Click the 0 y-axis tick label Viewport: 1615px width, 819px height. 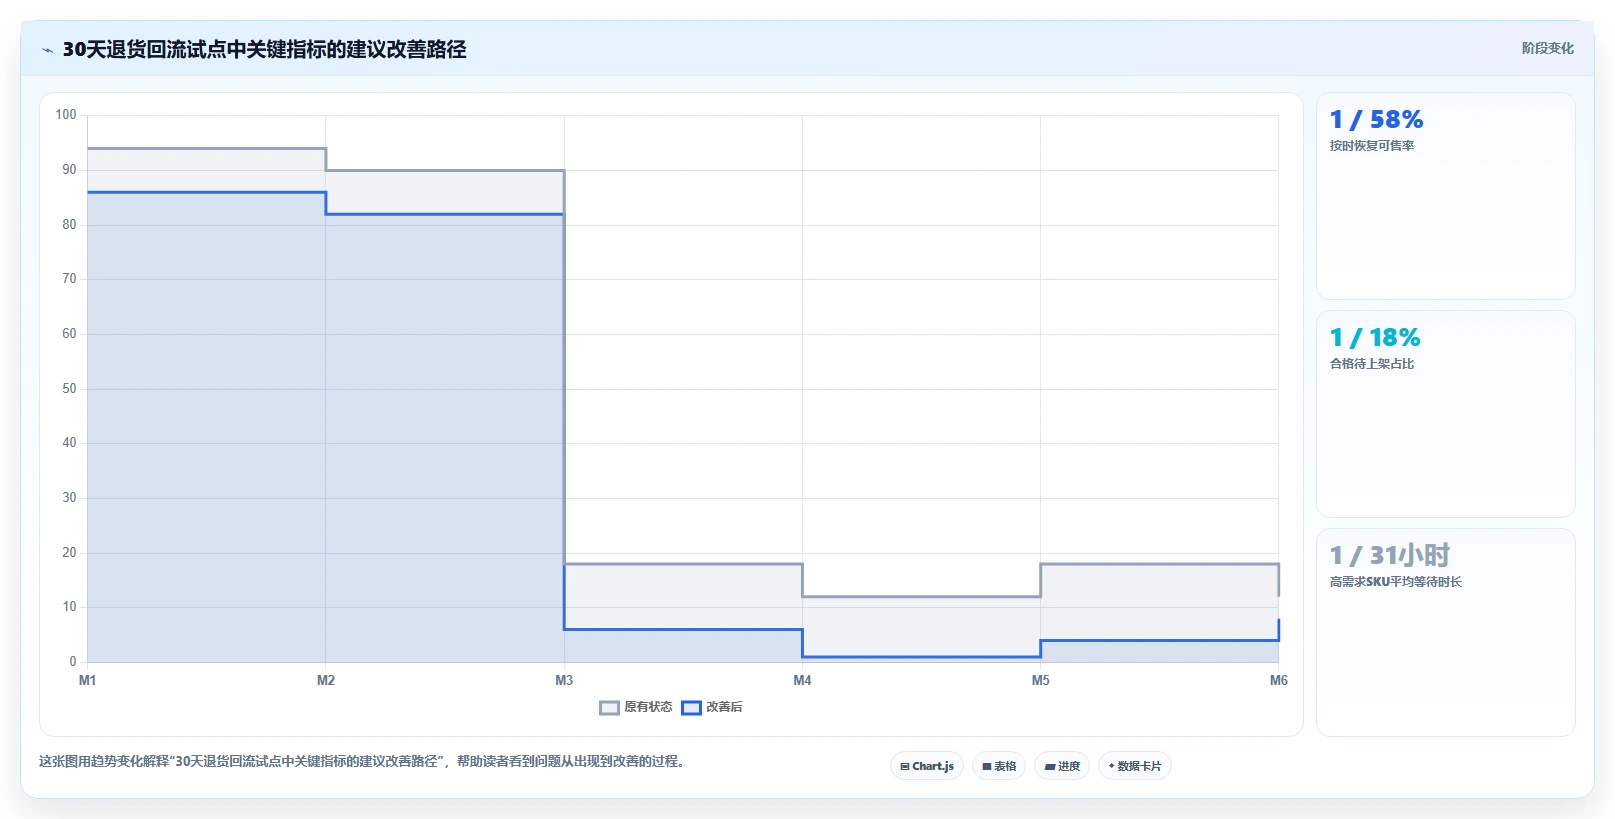point(72,662)
